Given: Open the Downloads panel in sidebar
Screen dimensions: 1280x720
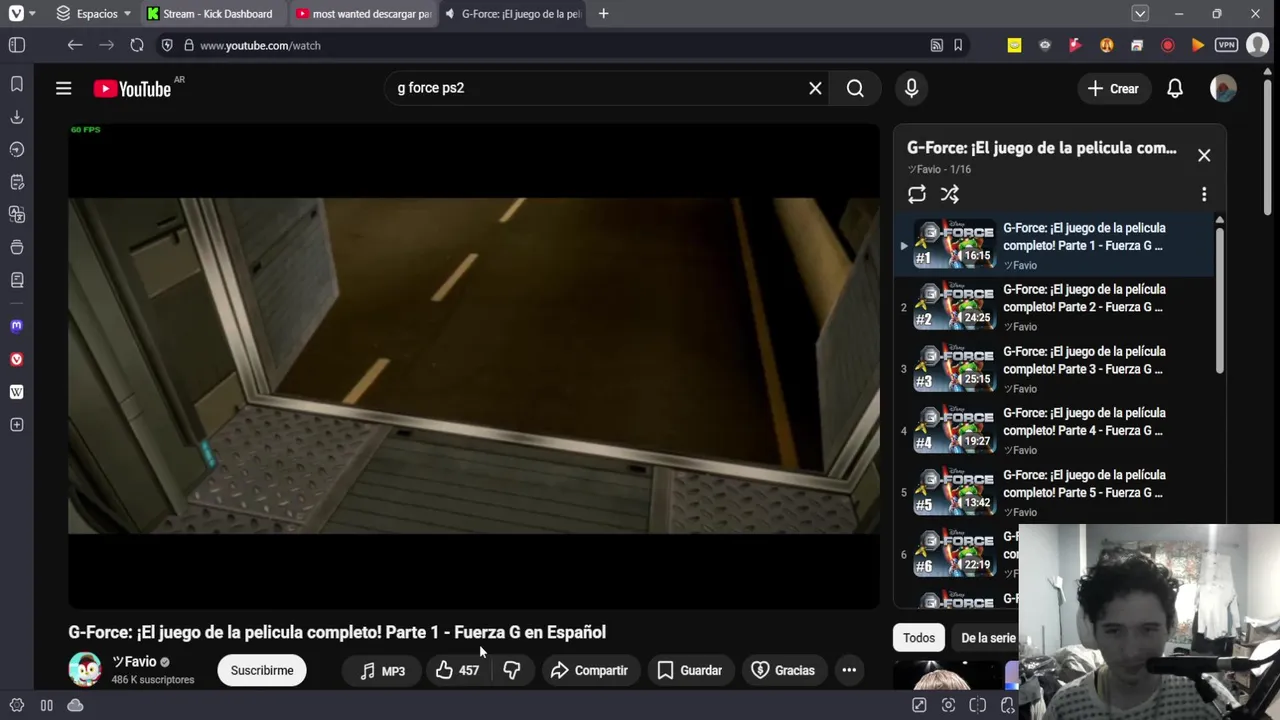Looking at the screenshot, I should [x=17, y=117].
